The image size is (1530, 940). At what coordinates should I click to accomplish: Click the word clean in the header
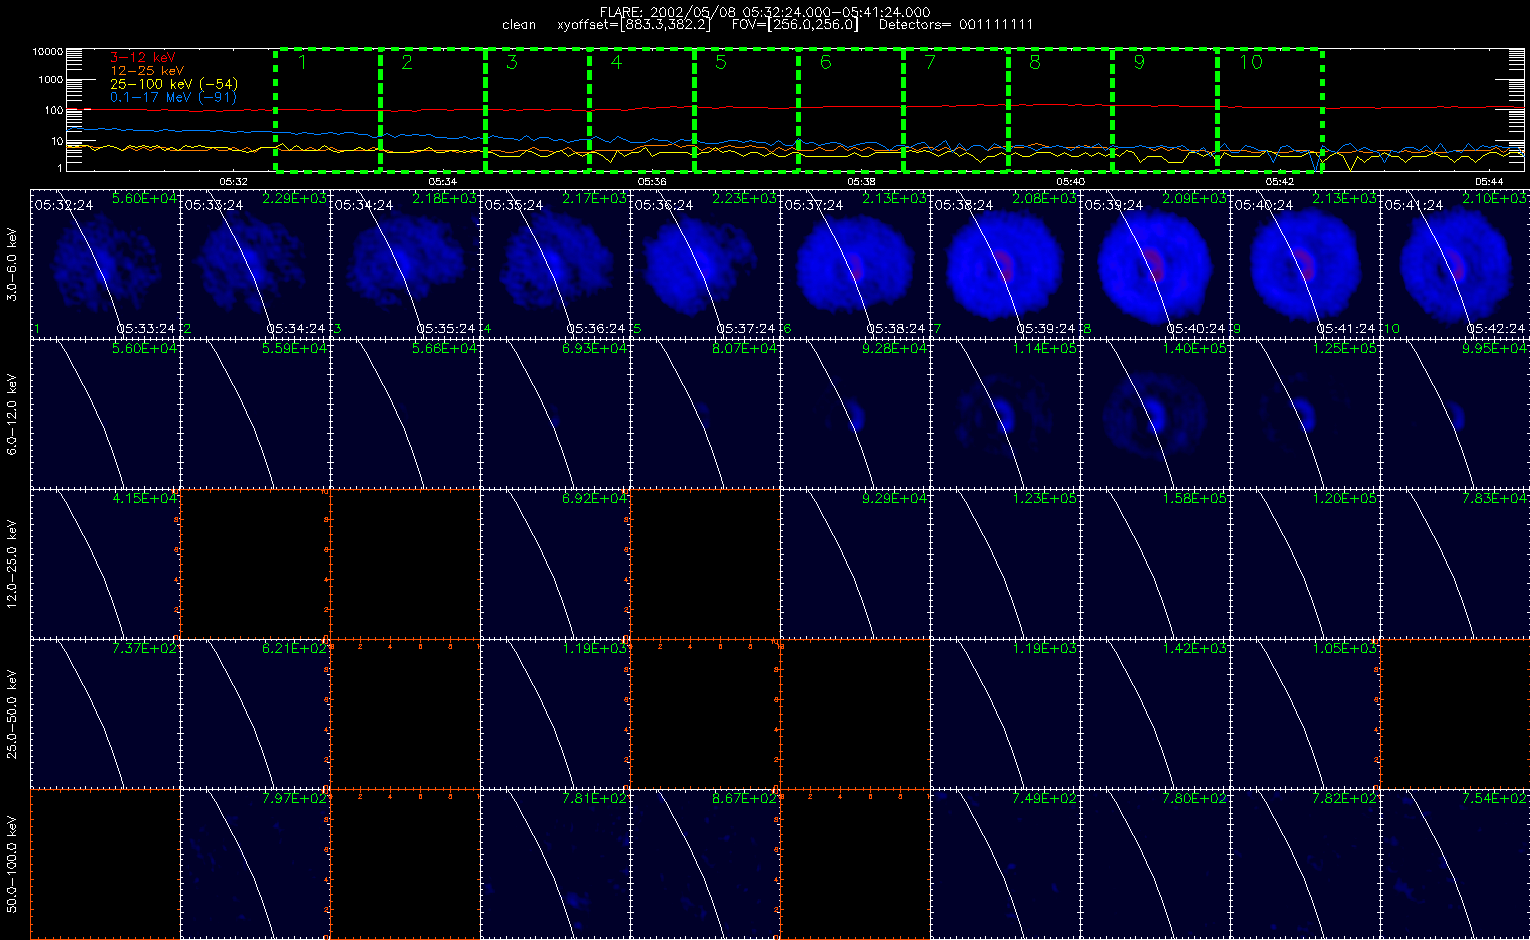[x=519, y=25]
